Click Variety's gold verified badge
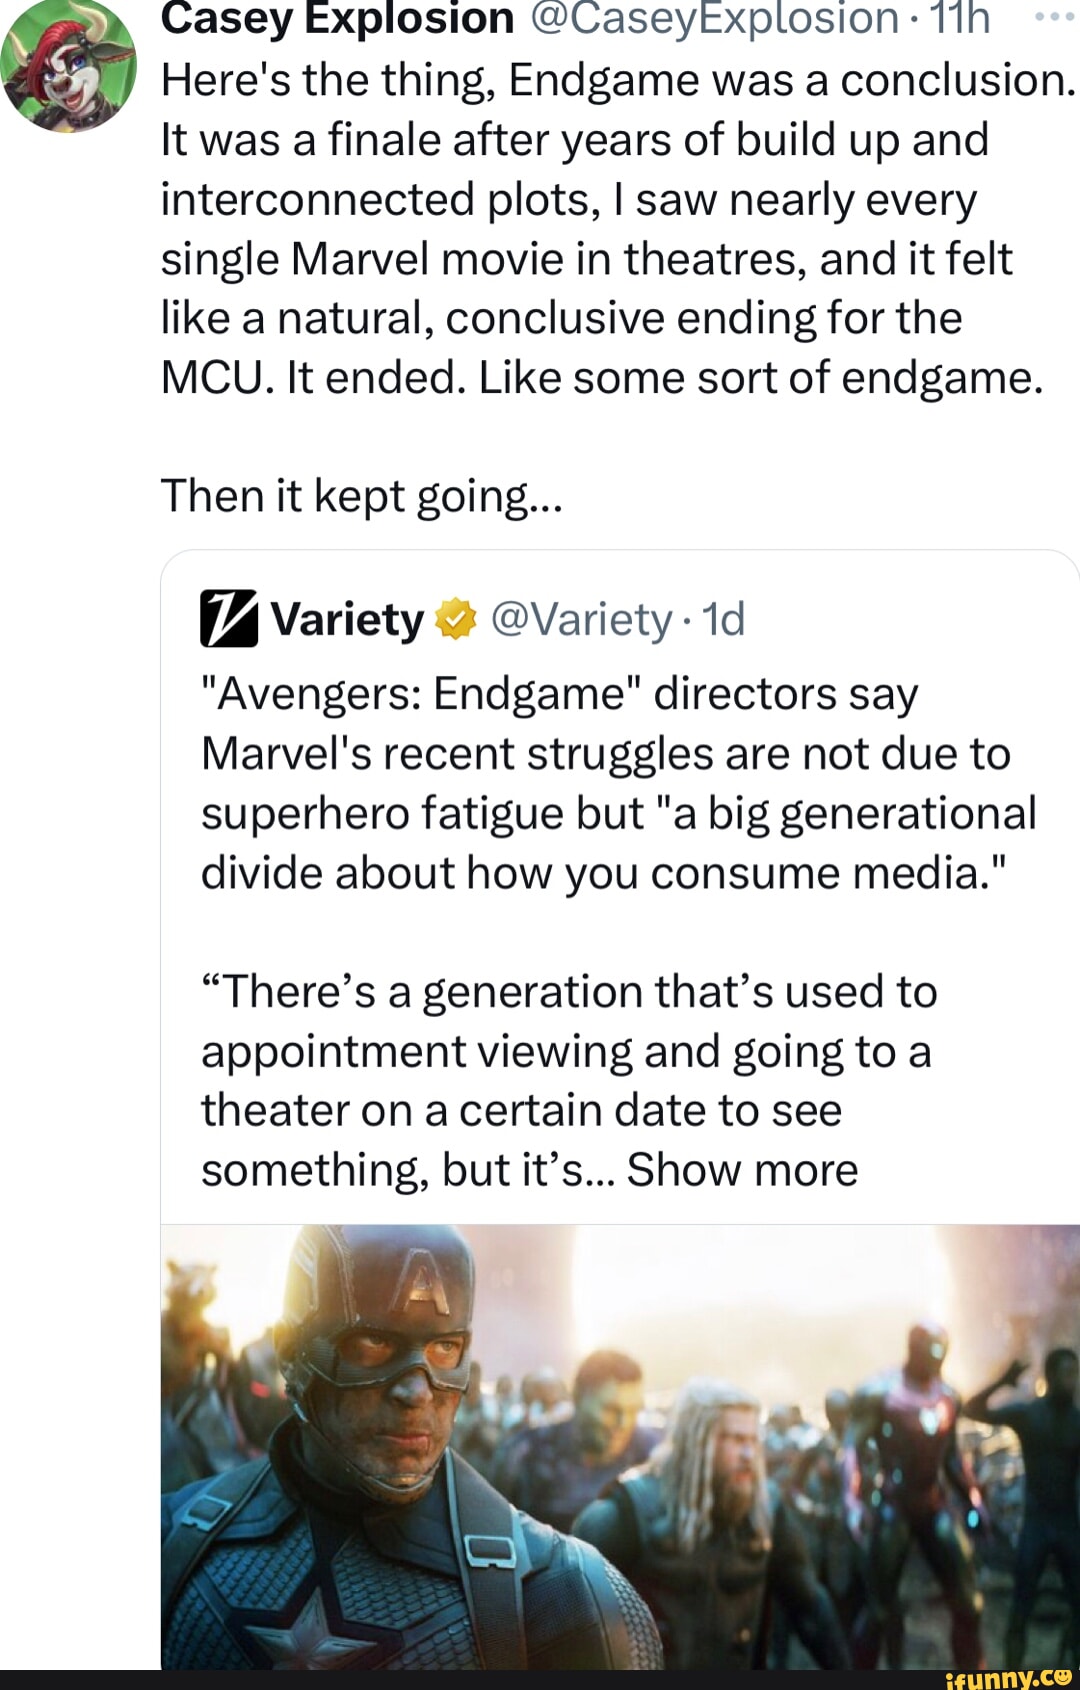The height and width of the screenshot is (1690, 1080). click(454, 620)
